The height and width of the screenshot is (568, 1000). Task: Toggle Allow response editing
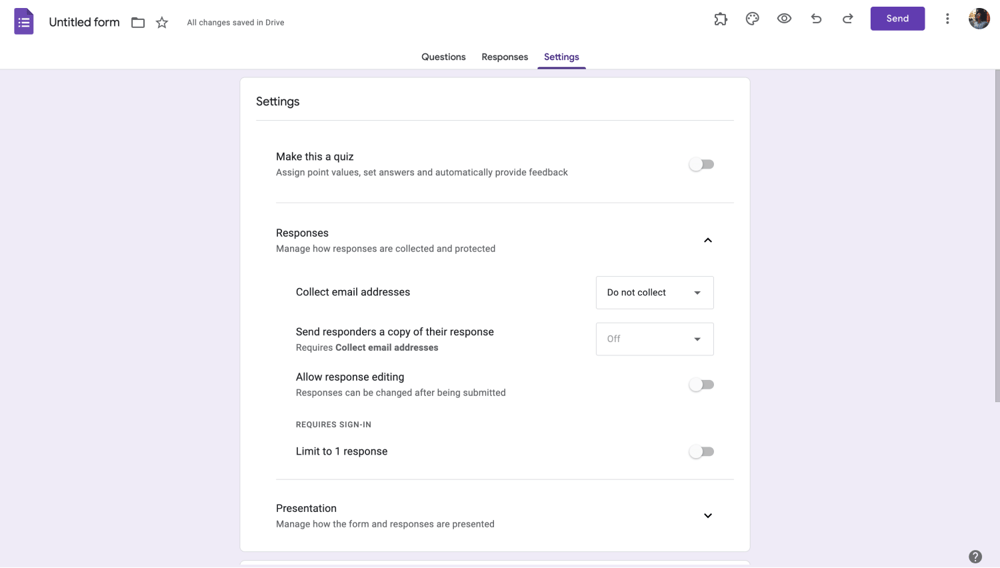pyautogui.click(x=702, y=384)
